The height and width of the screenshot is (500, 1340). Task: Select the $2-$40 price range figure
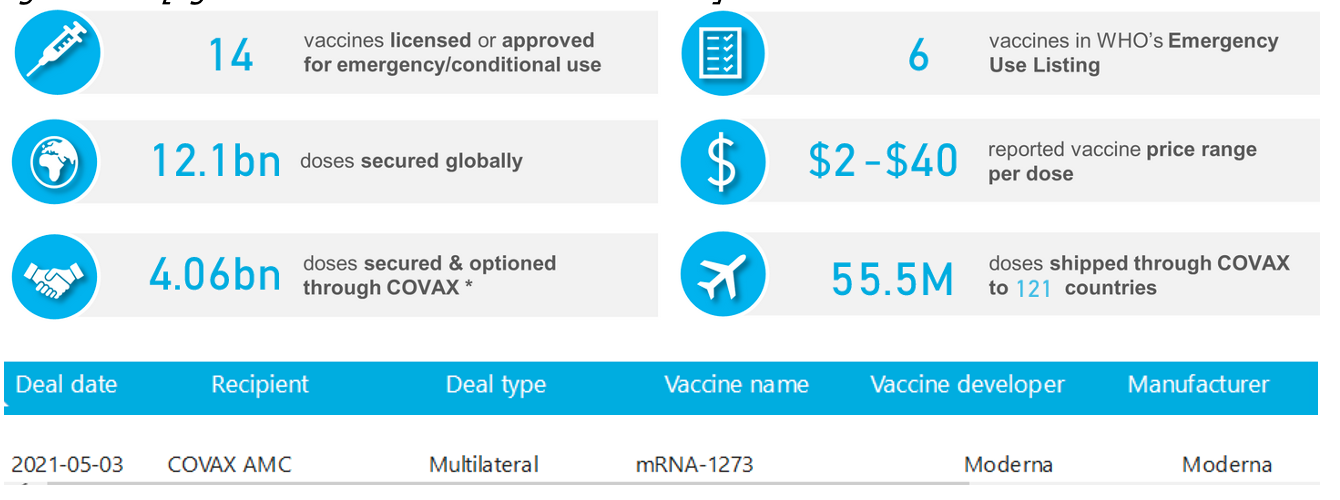point(883,162)
